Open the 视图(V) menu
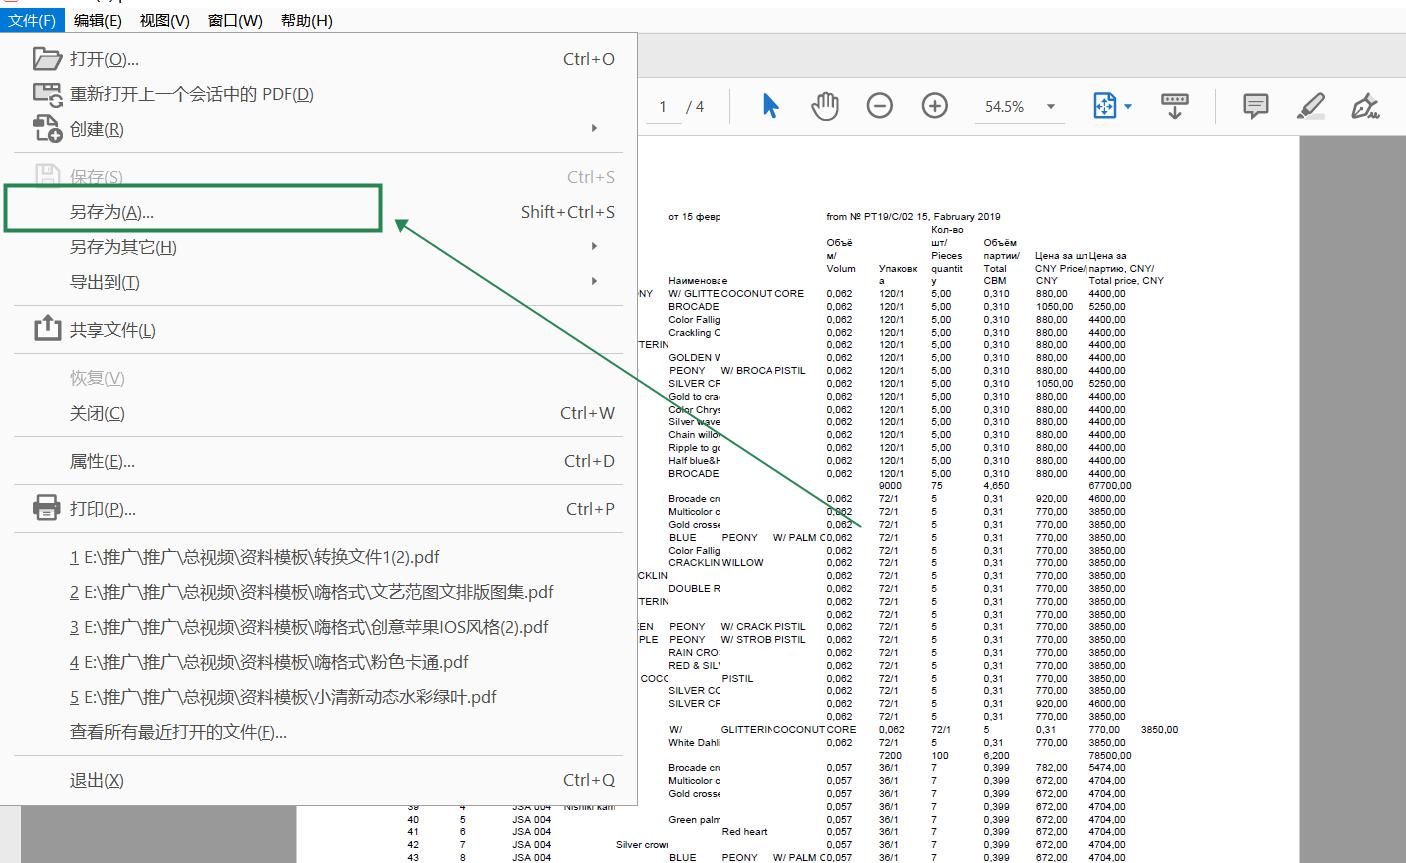 166,20
